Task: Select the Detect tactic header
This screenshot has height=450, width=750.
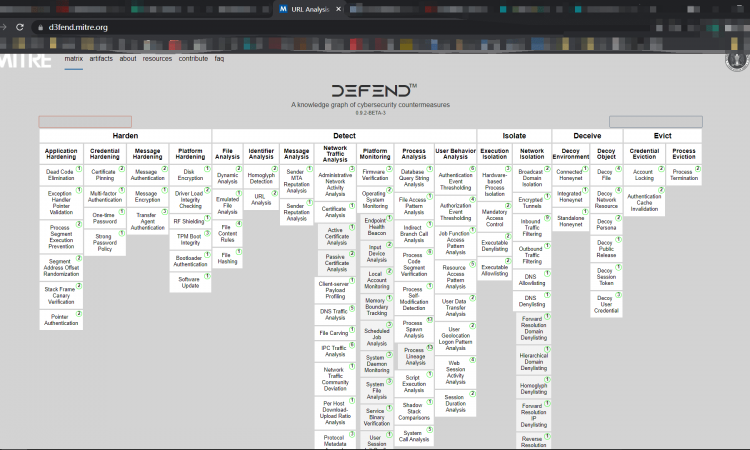Action: pos(344,136)
